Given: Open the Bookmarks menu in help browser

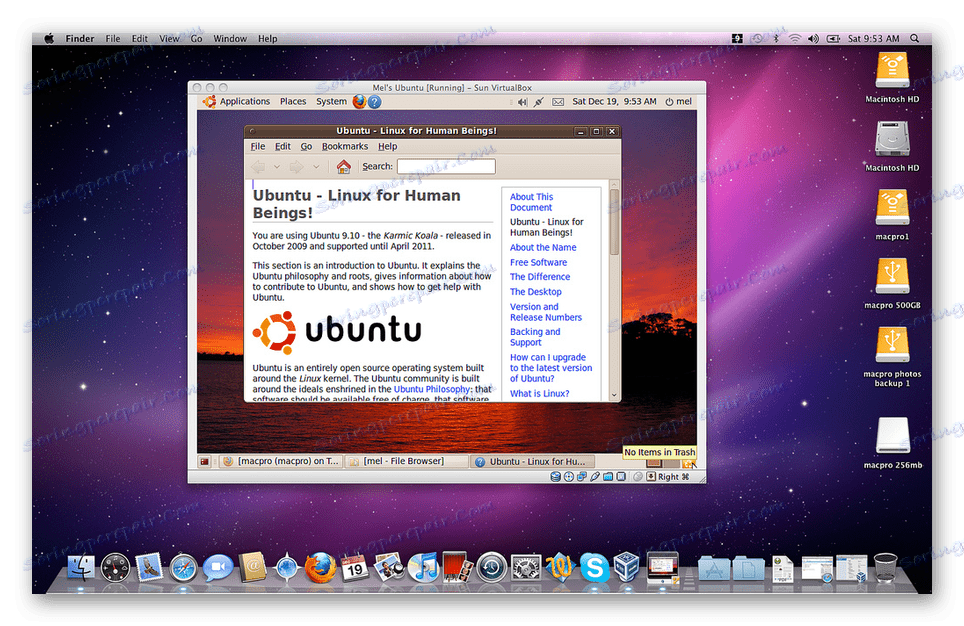Looking at the screenshot, I should coord(345,146).
